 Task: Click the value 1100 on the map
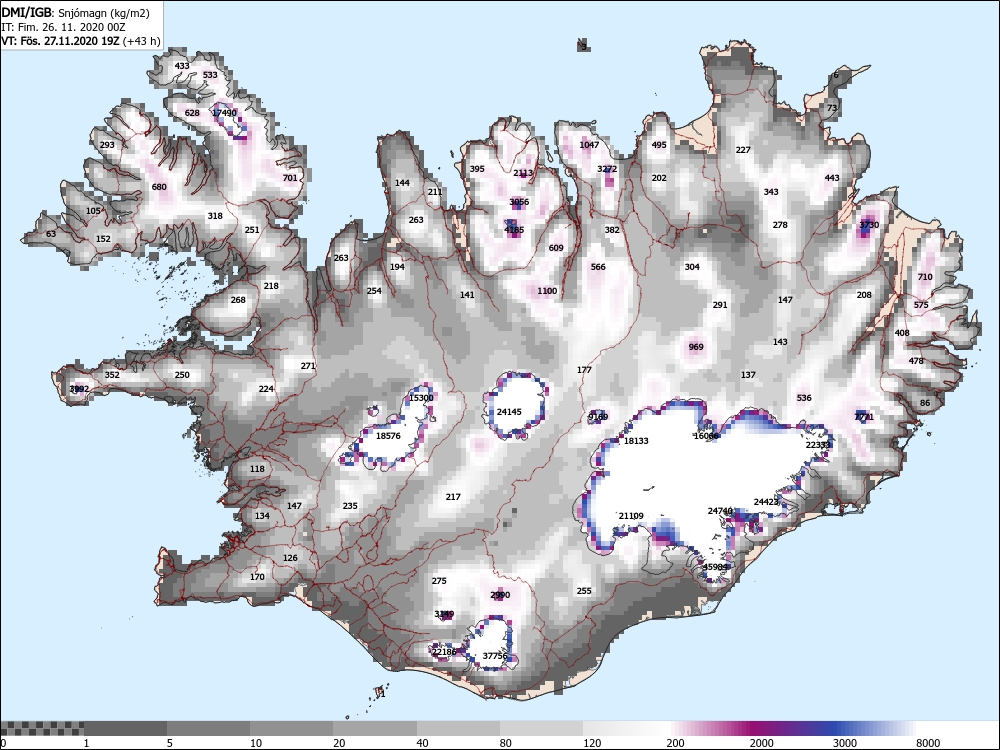point(547,291)
